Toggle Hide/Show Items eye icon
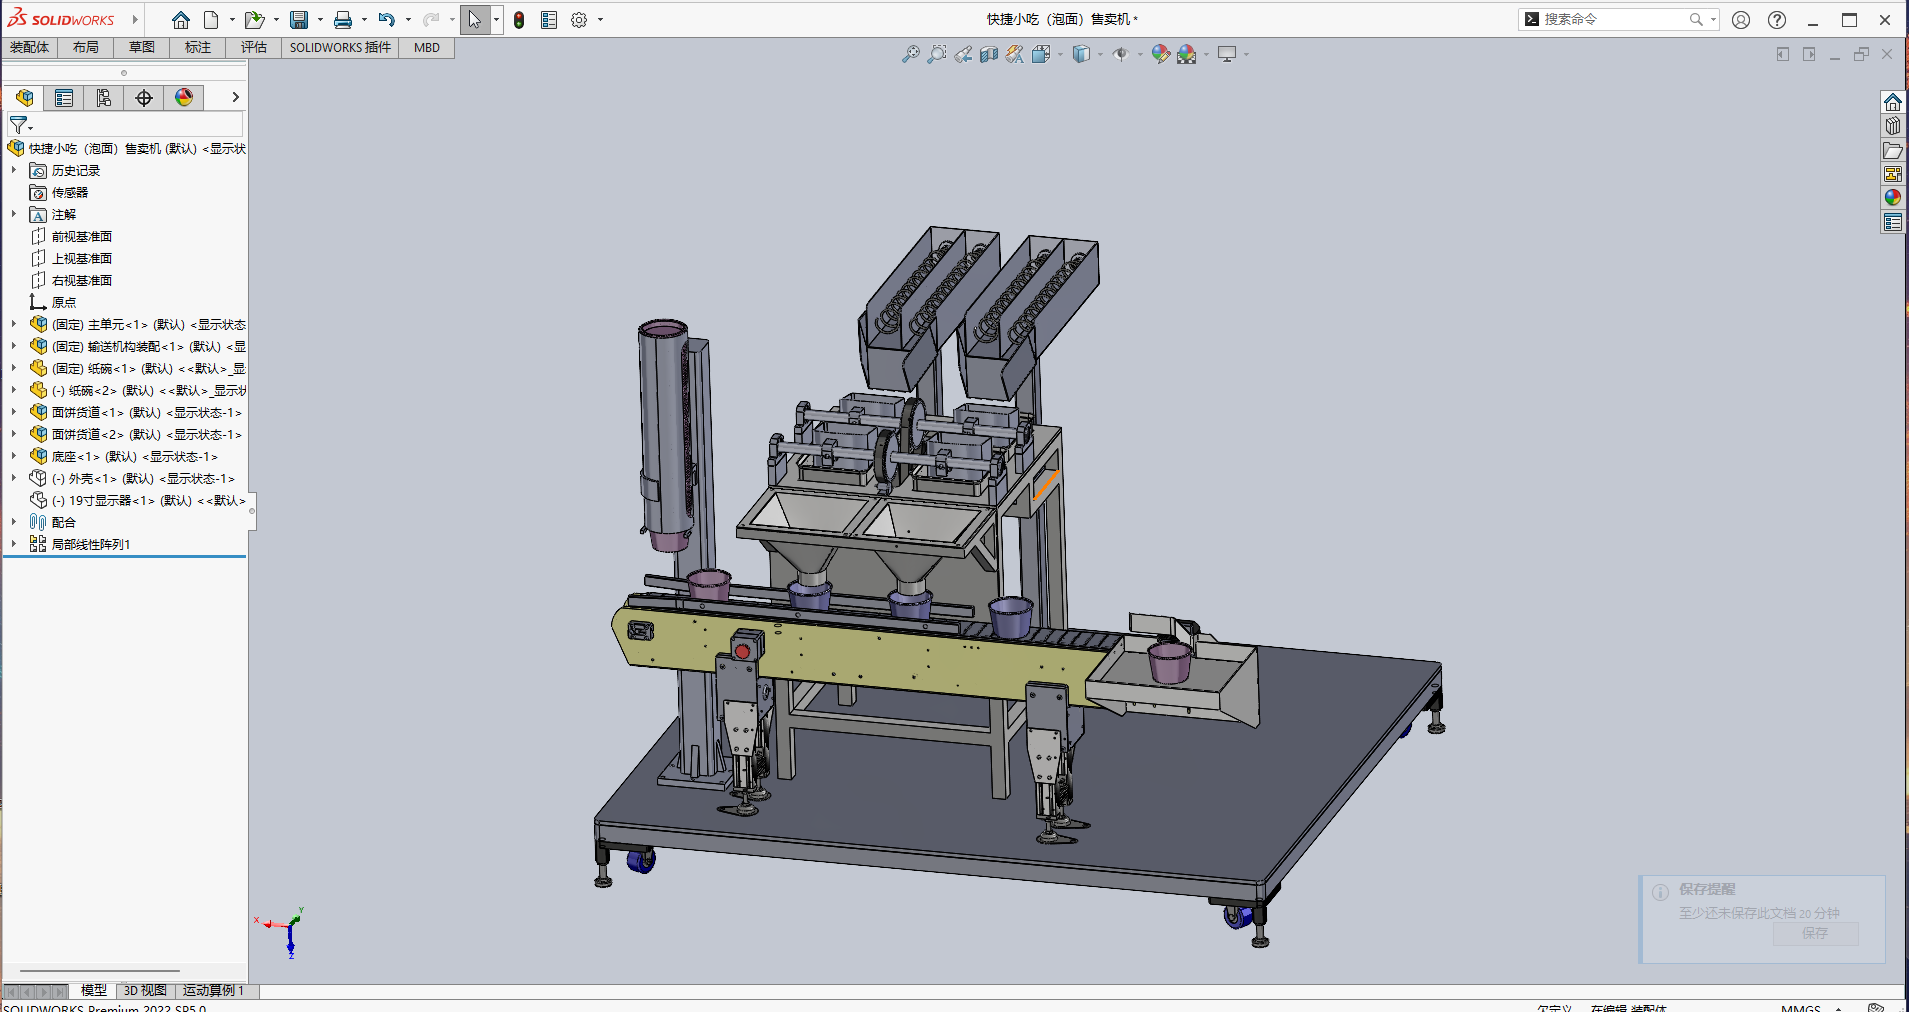The height and width of the screenshot is (1012, 1909). point(1121,54)
